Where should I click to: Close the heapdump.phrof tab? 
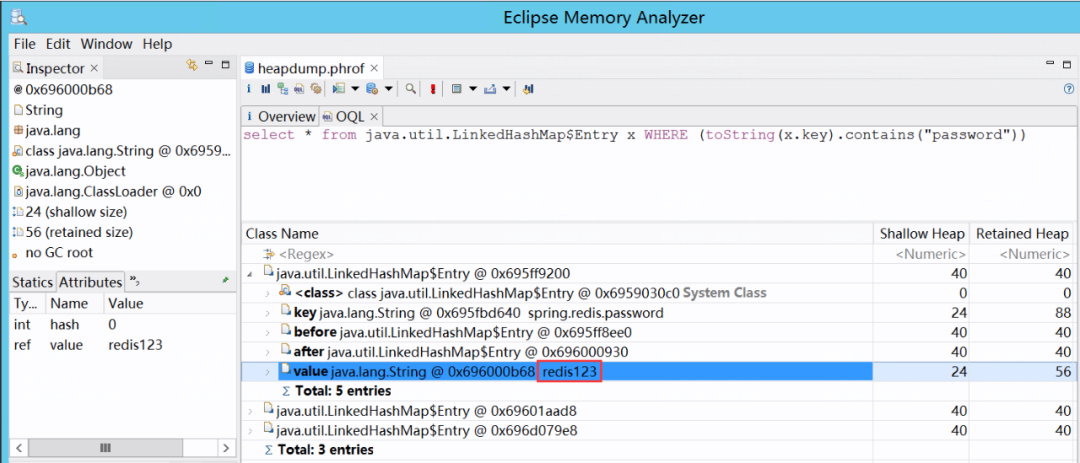(x=374, y=68)
